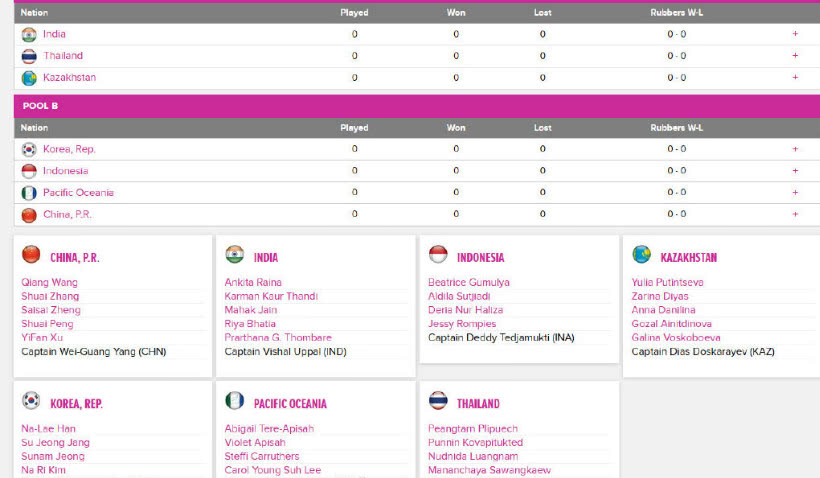Screen dimensions: 820x478
Task: Click the China flag in the CHINA, P.R. team card
Action: (31, 254)
